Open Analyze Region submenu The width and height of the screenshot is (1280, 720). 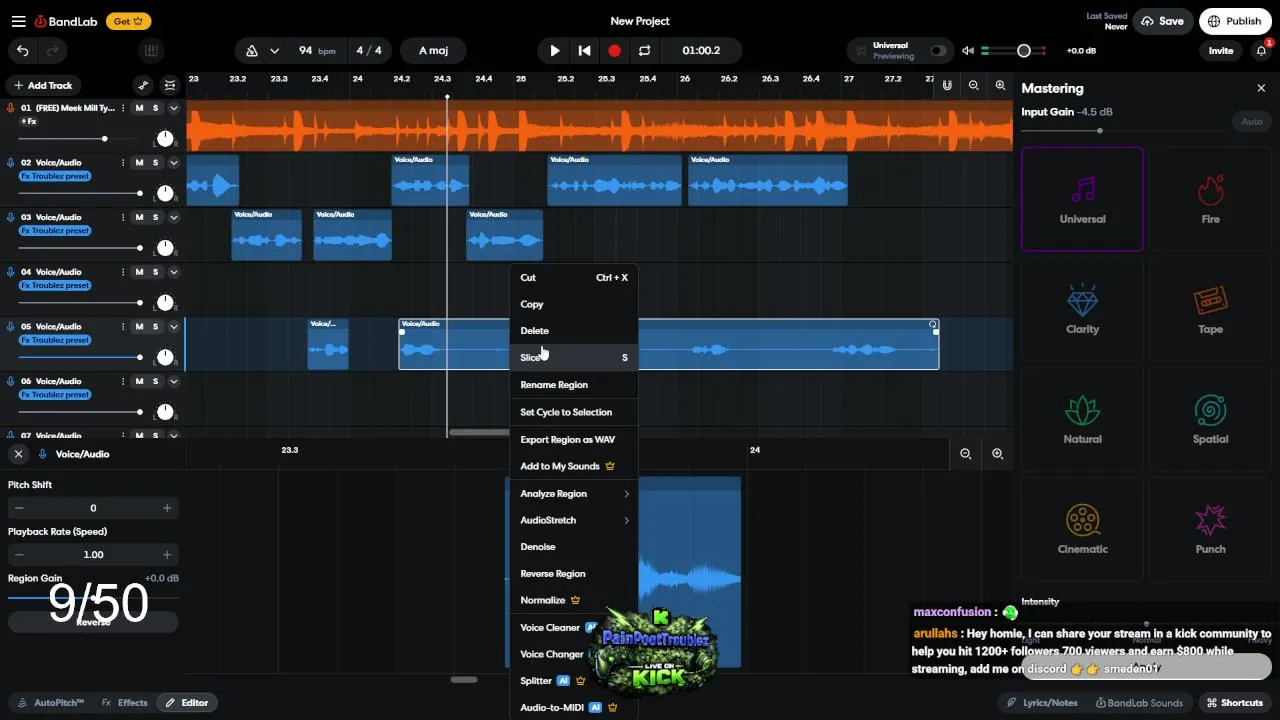tap(574, 494)
